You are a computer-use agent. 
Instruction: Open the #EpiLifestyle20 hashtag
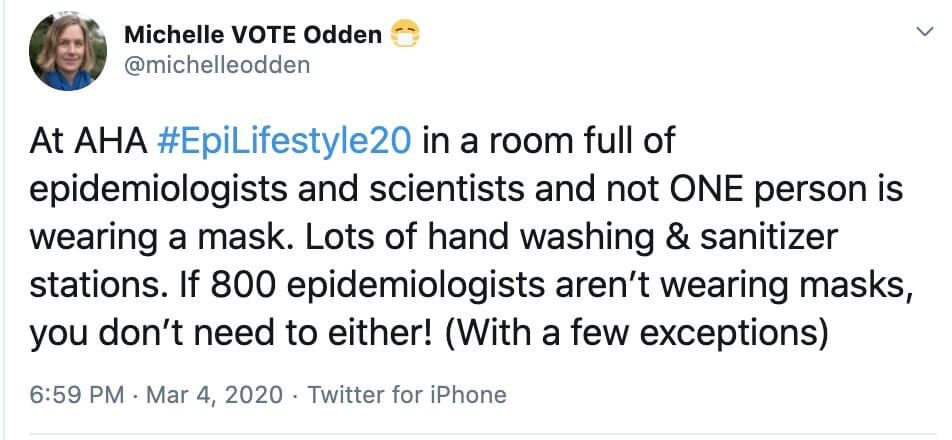point(284,143)
